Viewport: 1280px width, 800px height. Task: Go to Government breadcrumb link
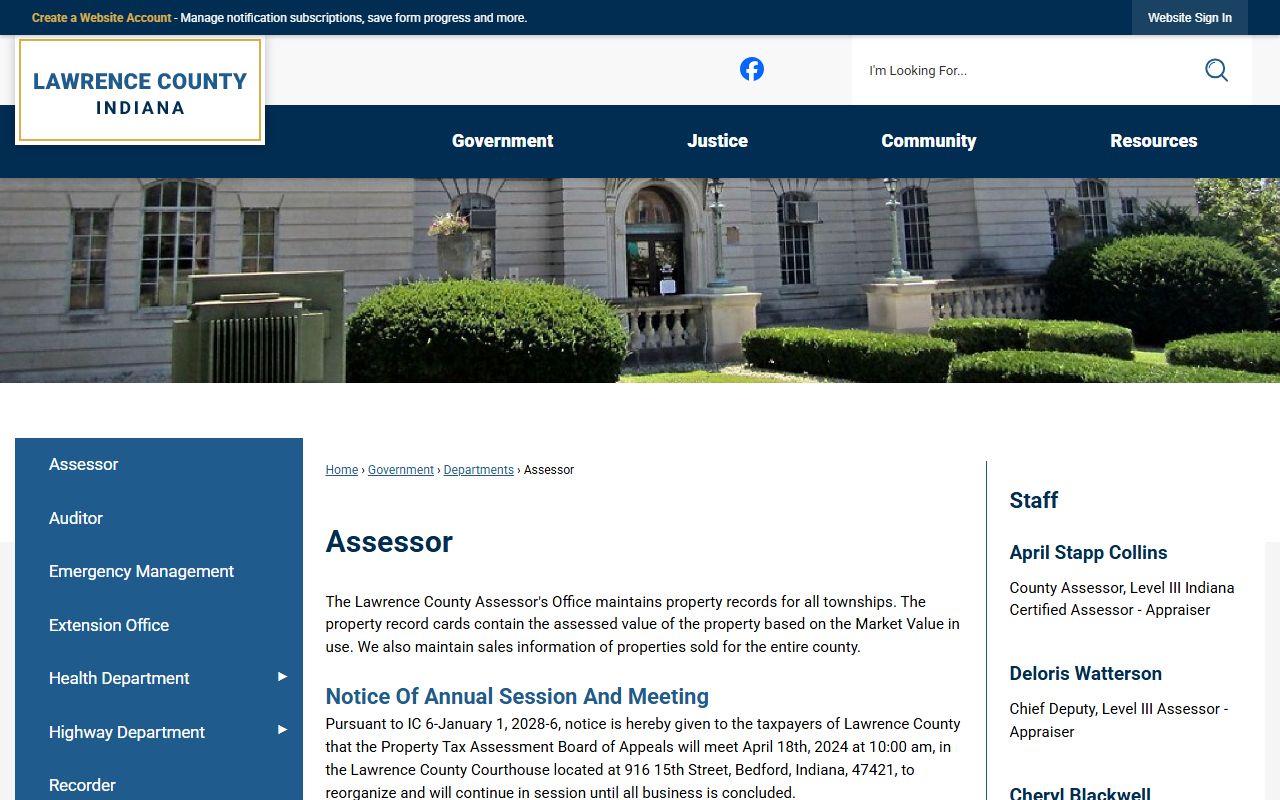click(401, 470)
